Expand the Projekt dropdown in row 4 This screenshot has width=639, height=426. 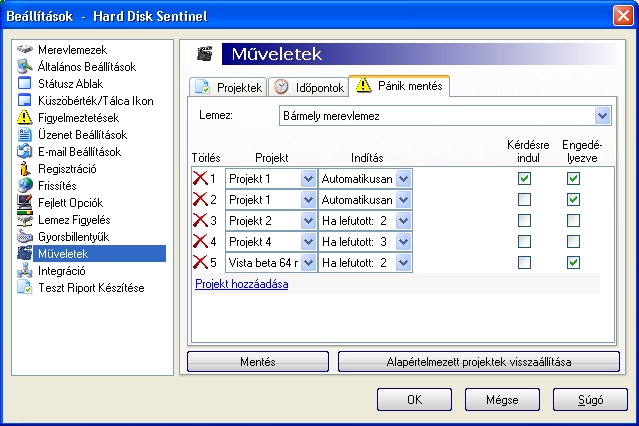coord(308,241)
